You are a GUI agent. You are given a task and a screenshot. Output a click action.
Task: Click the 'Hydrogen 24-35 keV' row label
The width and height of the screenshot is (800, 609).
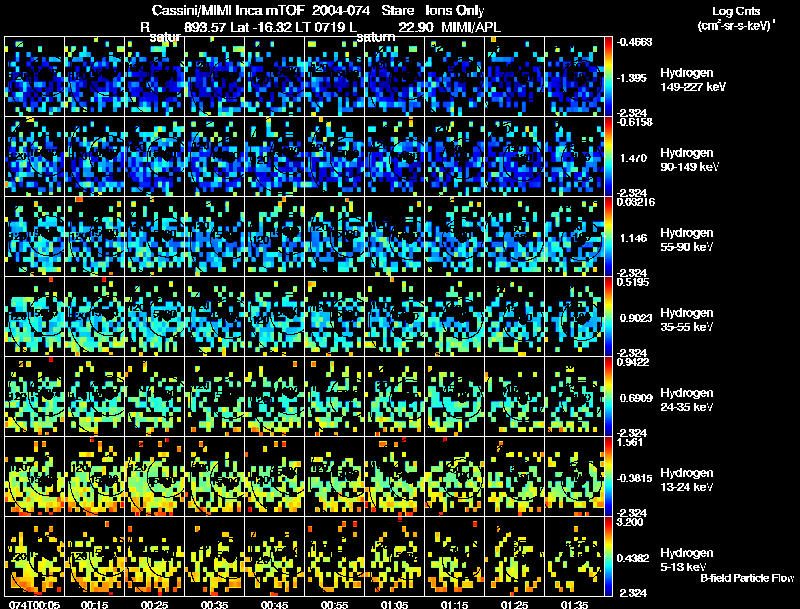coord(687,400)
